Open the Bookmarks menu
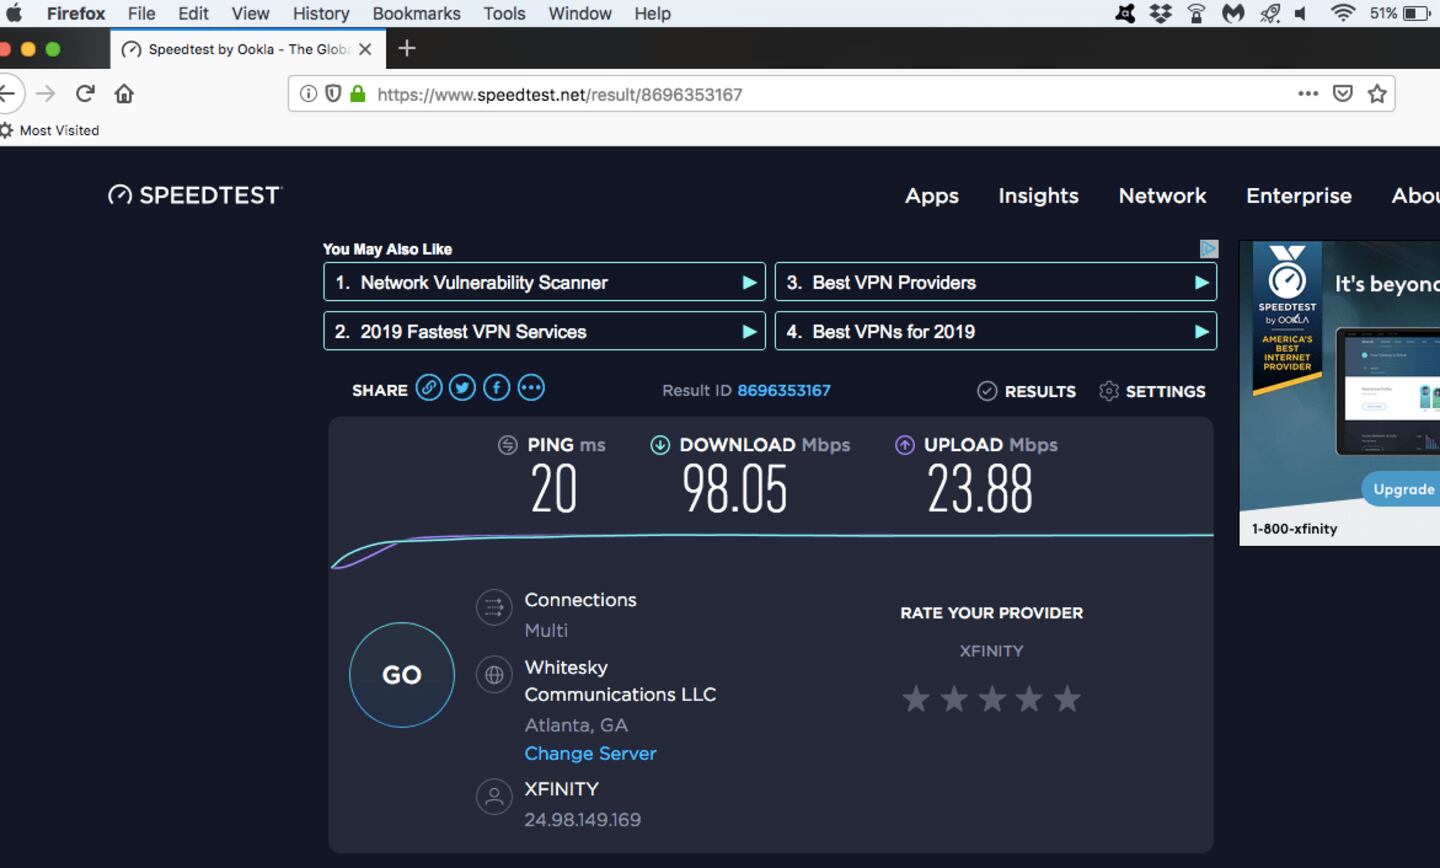1440x868 pixels. (416, 13)
